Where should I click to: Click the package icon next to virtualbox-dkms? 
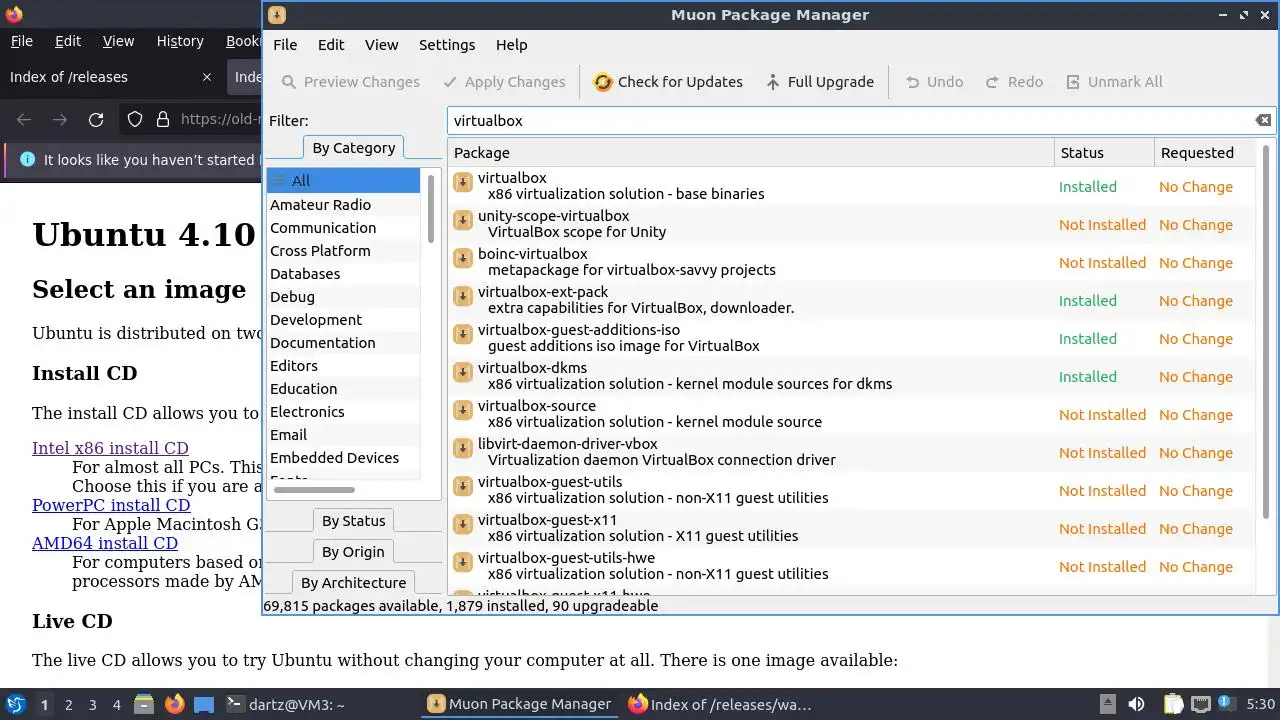pos(462,372)
